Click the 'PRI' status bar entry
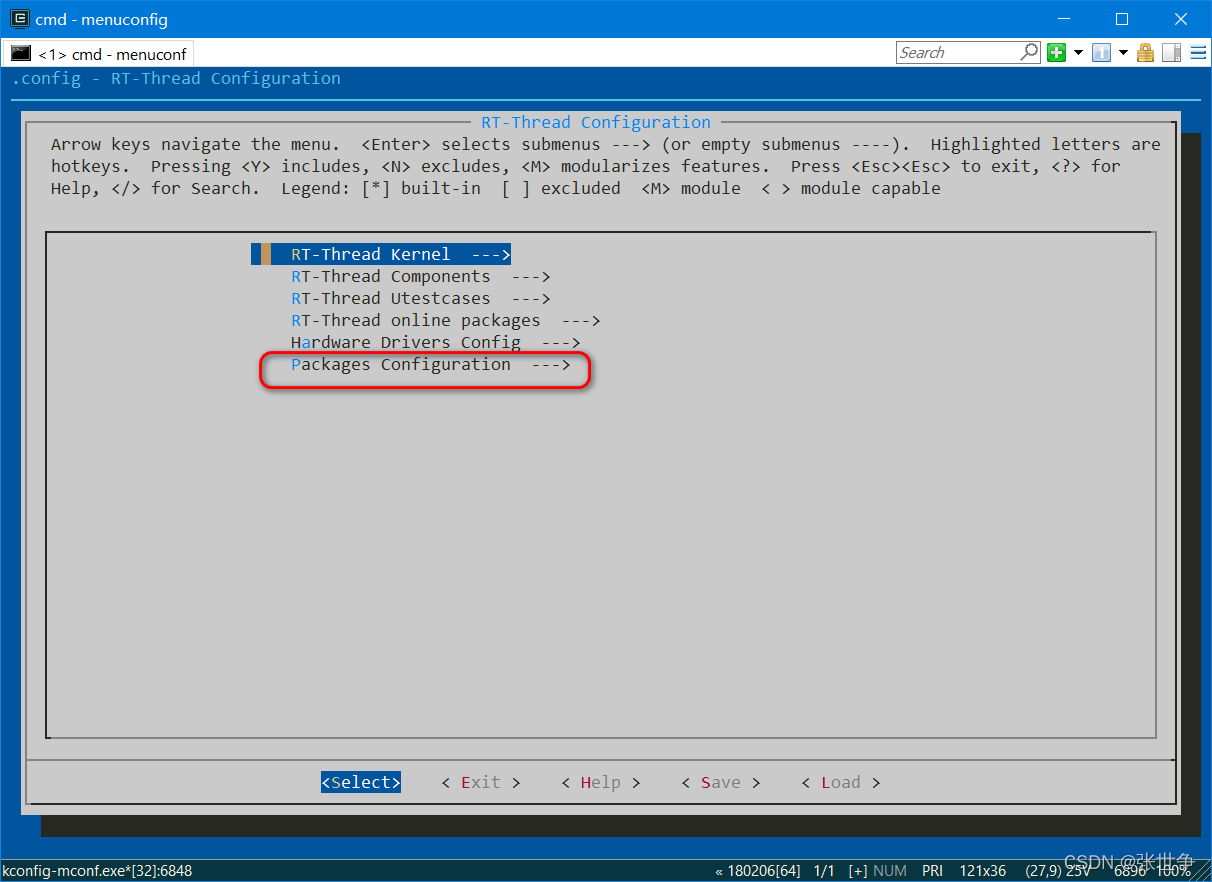The height and width of the screenshot is (882, 1212). click(932, 871)
